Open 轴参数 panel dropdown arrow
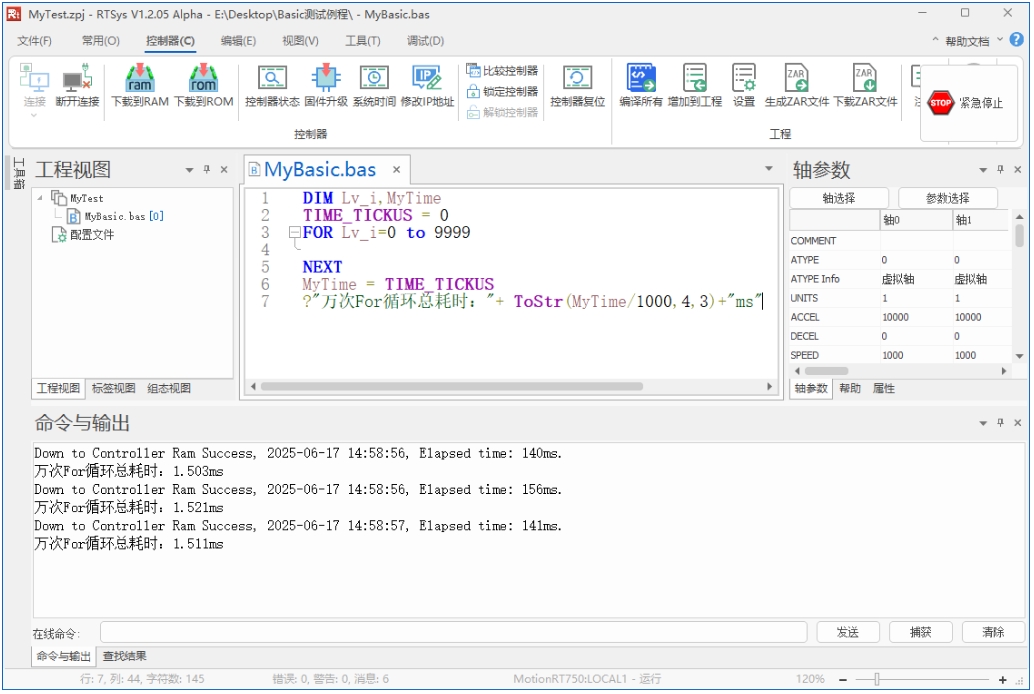This screenshot has height=694, width=1034. pyautogui.click(x=983, y=170)
